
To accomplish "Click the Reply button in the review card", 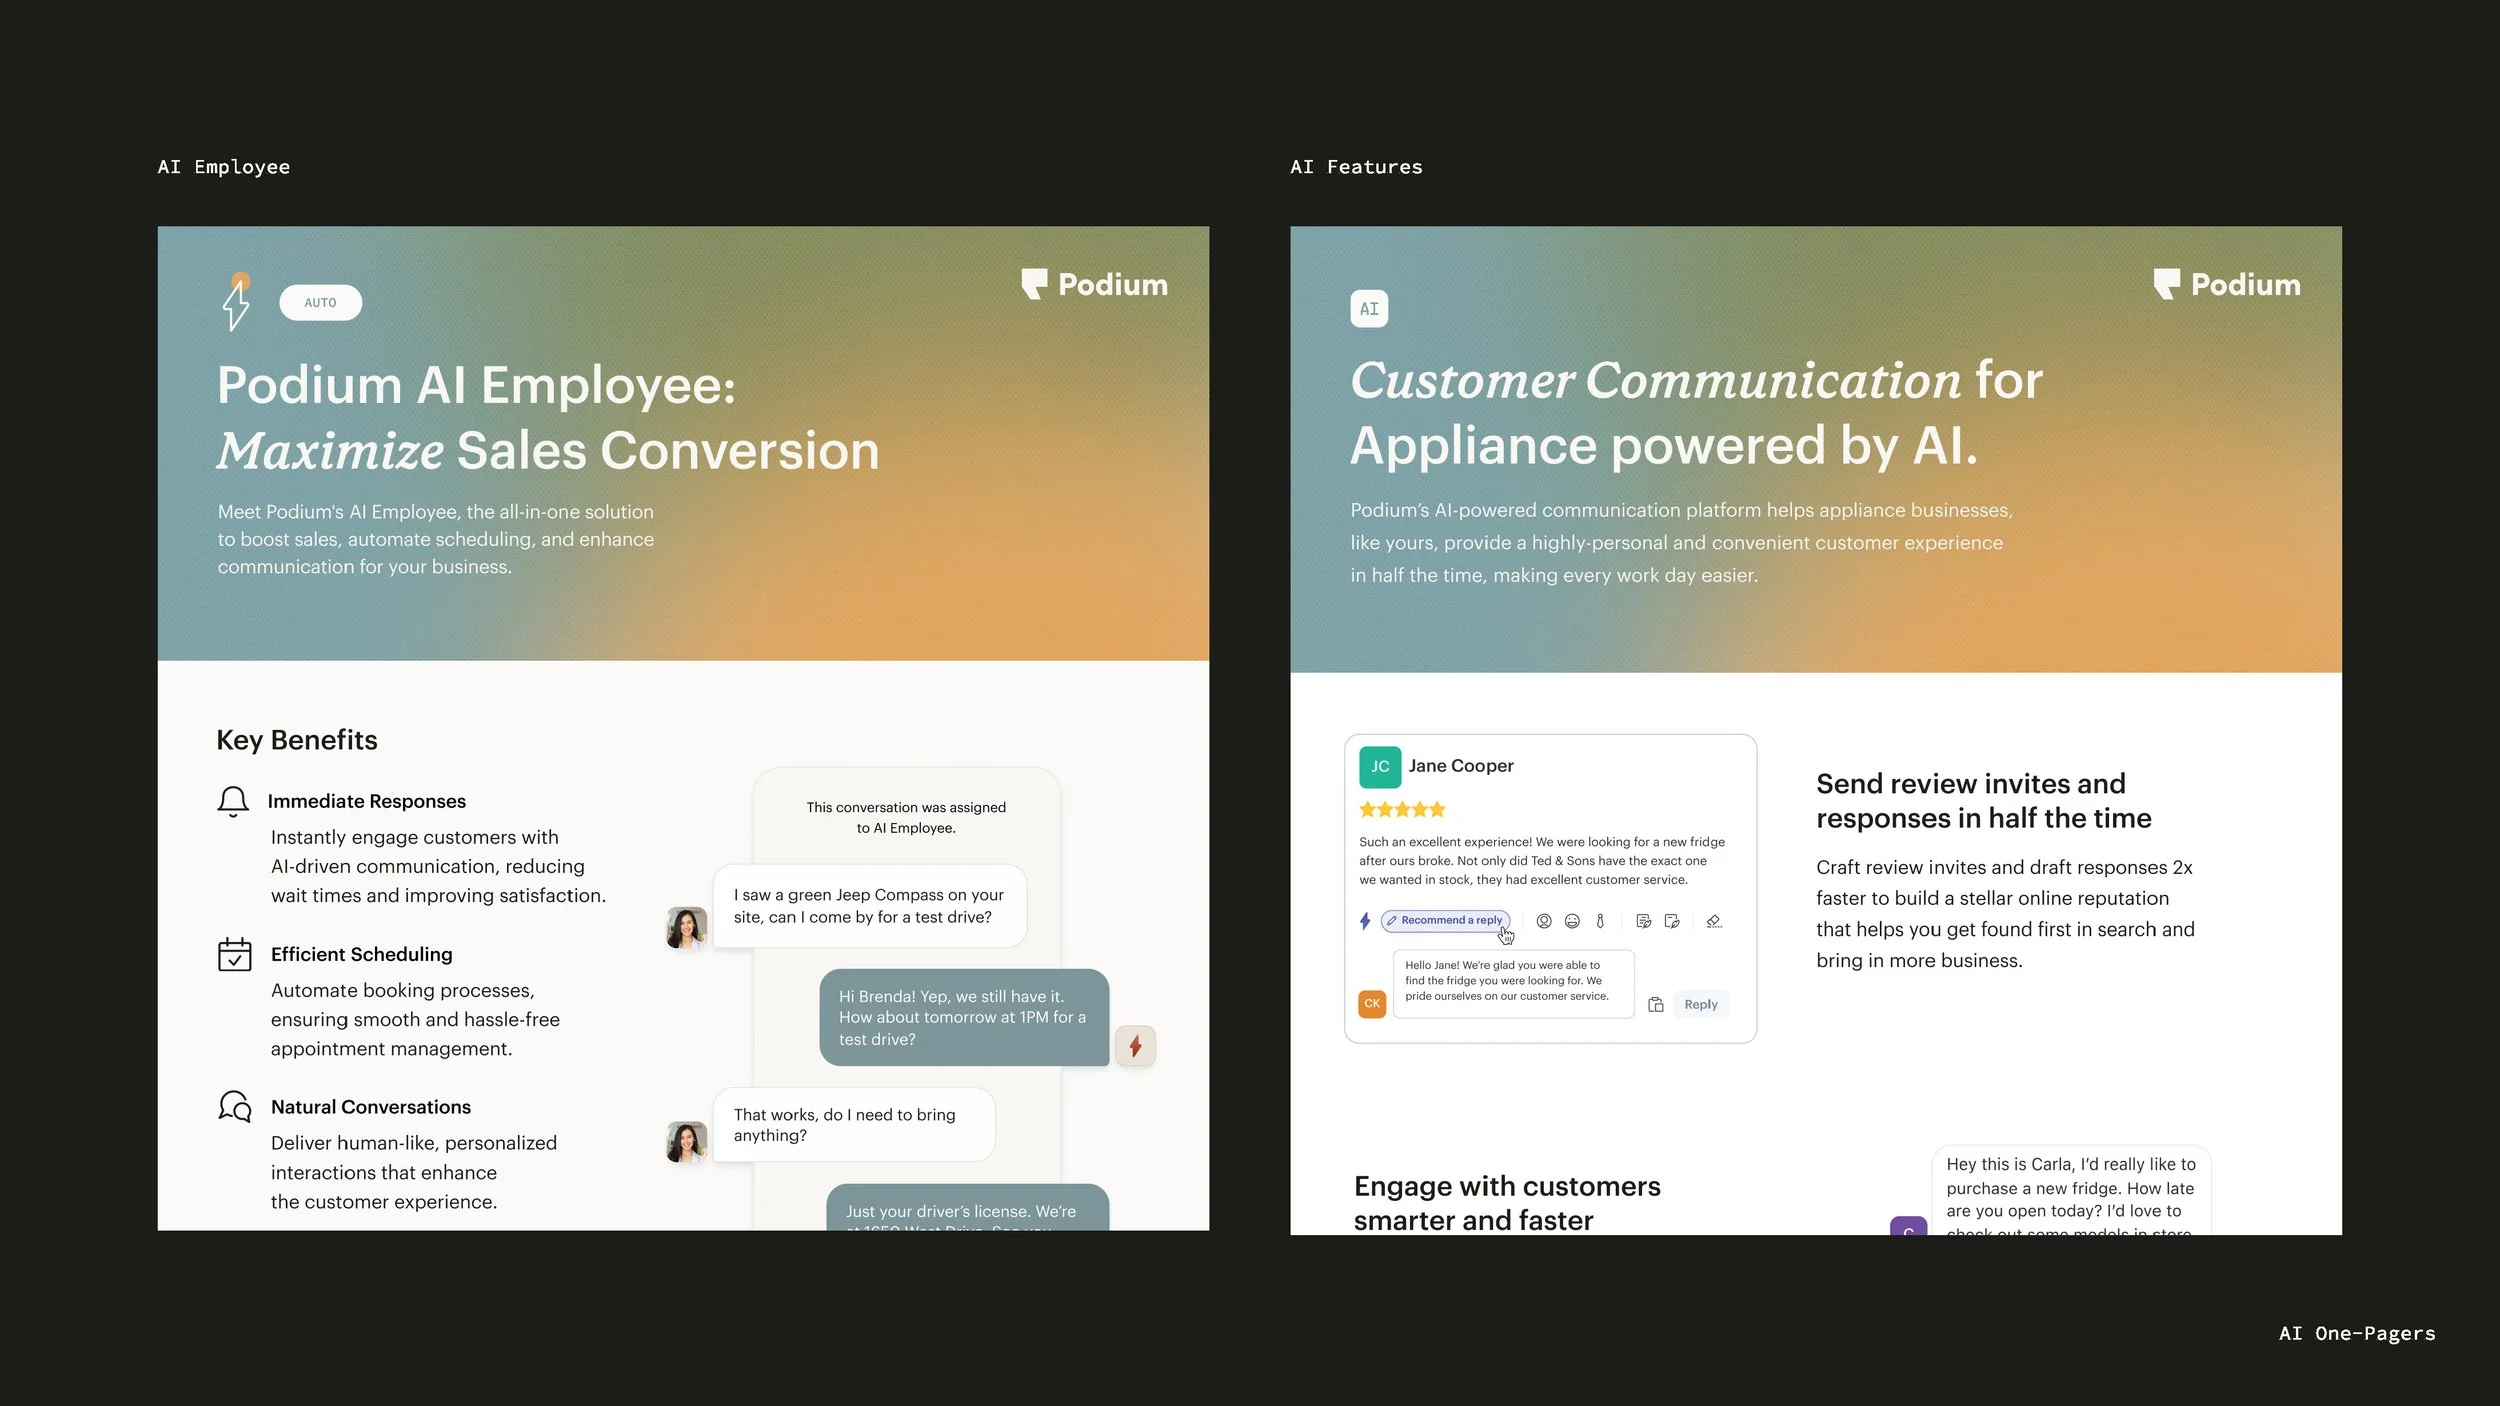I will (x=1700, y=1005).
